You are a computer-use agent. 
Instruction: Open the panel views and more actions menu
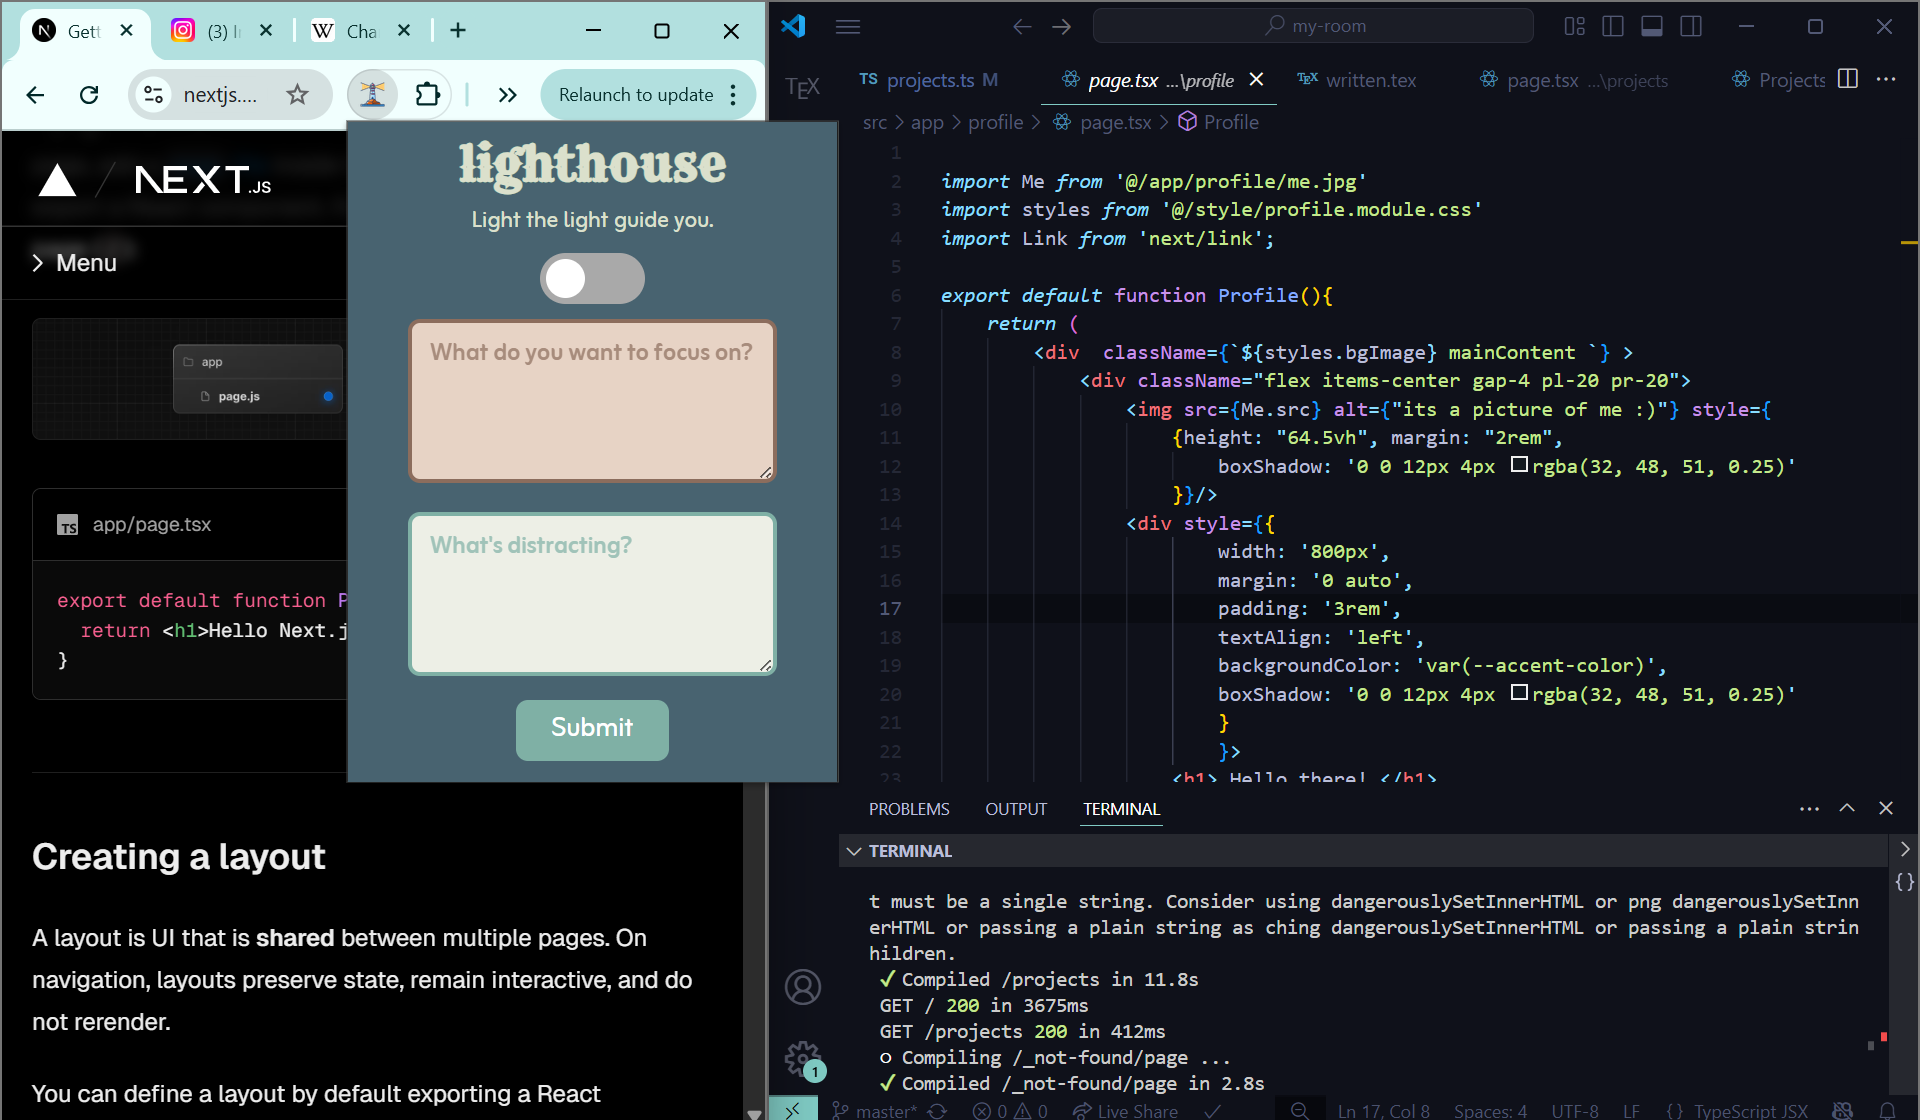[x=1809, y=808]
